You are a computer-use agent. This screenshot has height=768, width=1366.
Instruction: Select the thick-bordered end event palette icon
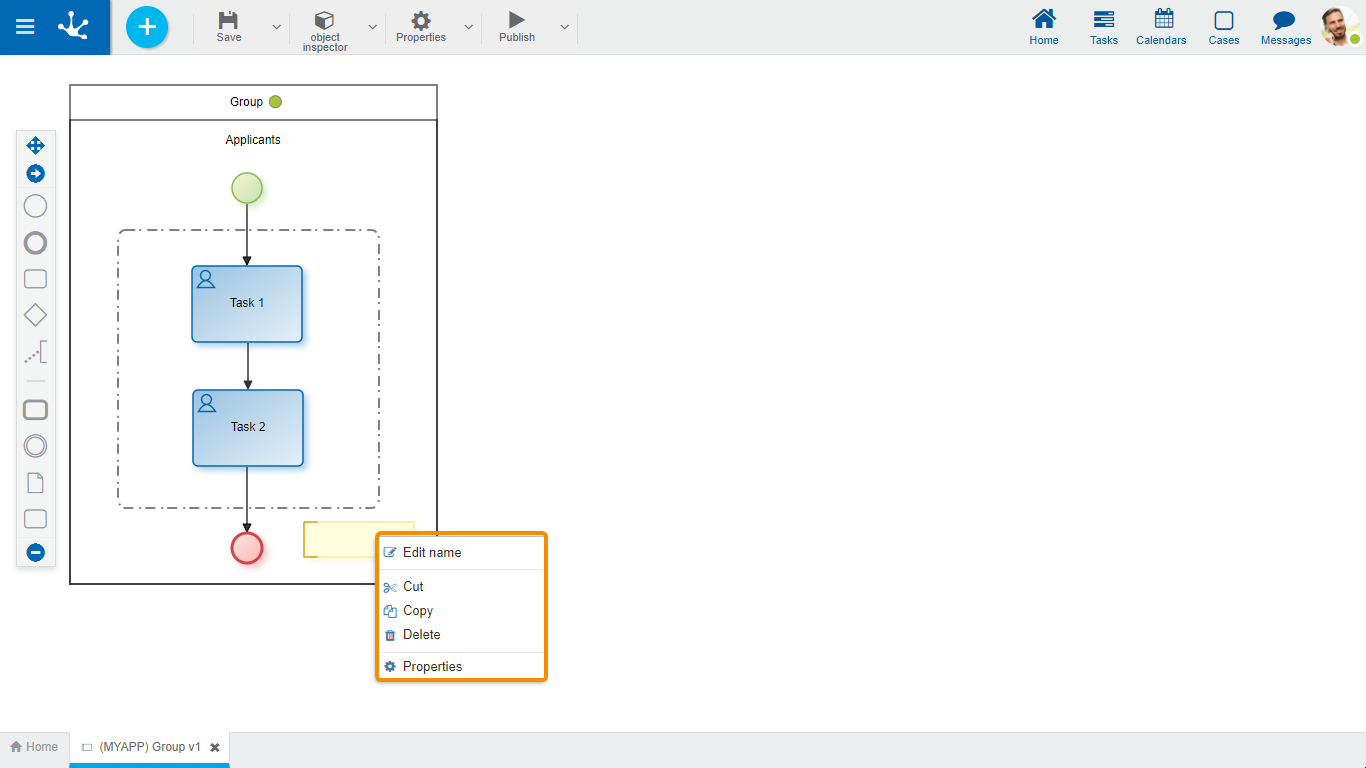(x=35, y=243)
